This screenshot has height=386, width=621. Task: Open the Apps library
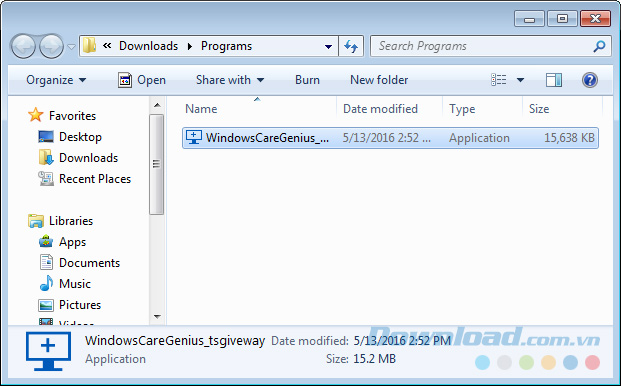click(x=72, y=242)
